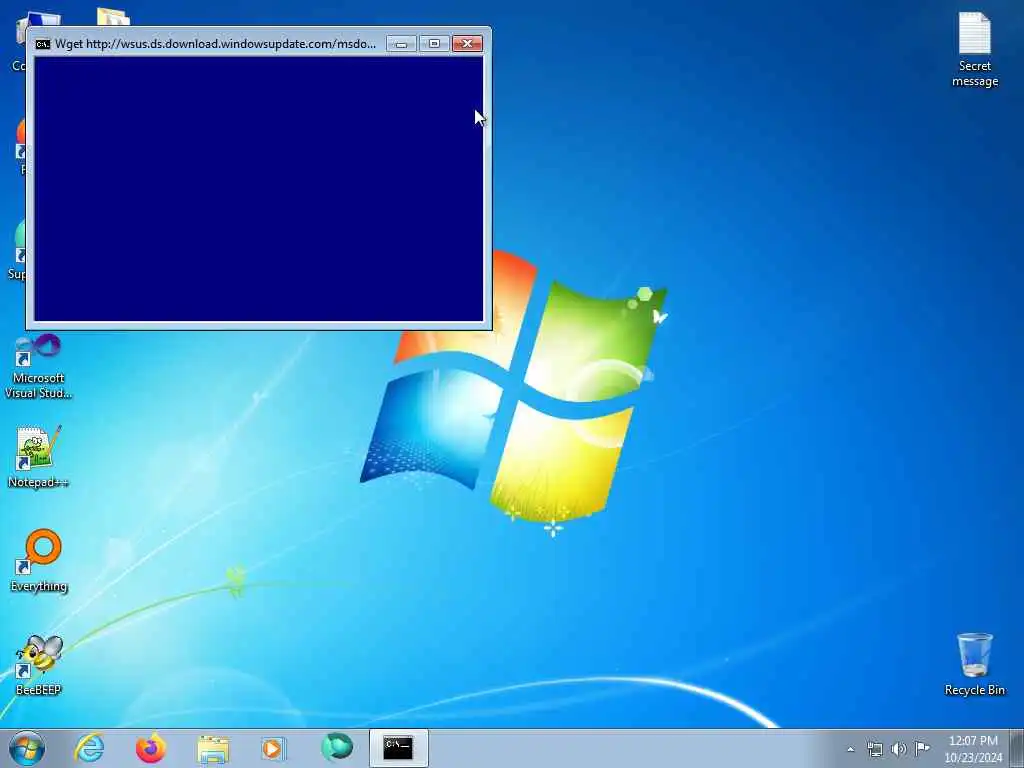Launch Everything search desktop shortcut
The width and height of the screenshot is (1024, 768).
click(x=39, y=560)
